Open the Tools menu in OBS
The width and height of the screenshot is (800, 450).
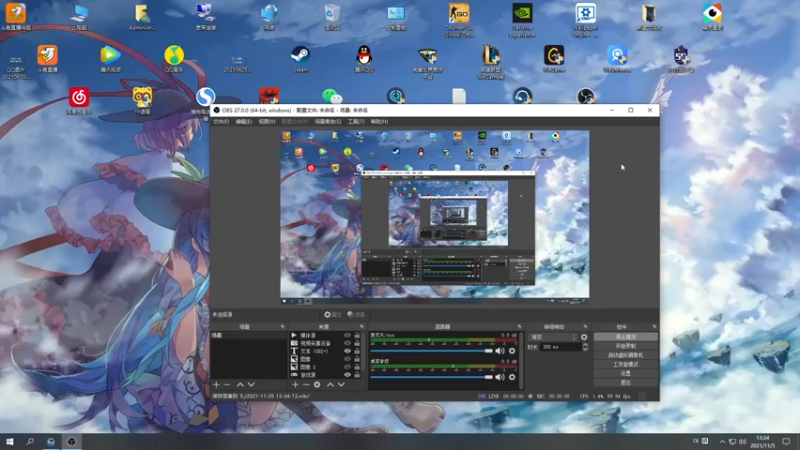pyautogui.click(x=355, y=121)
